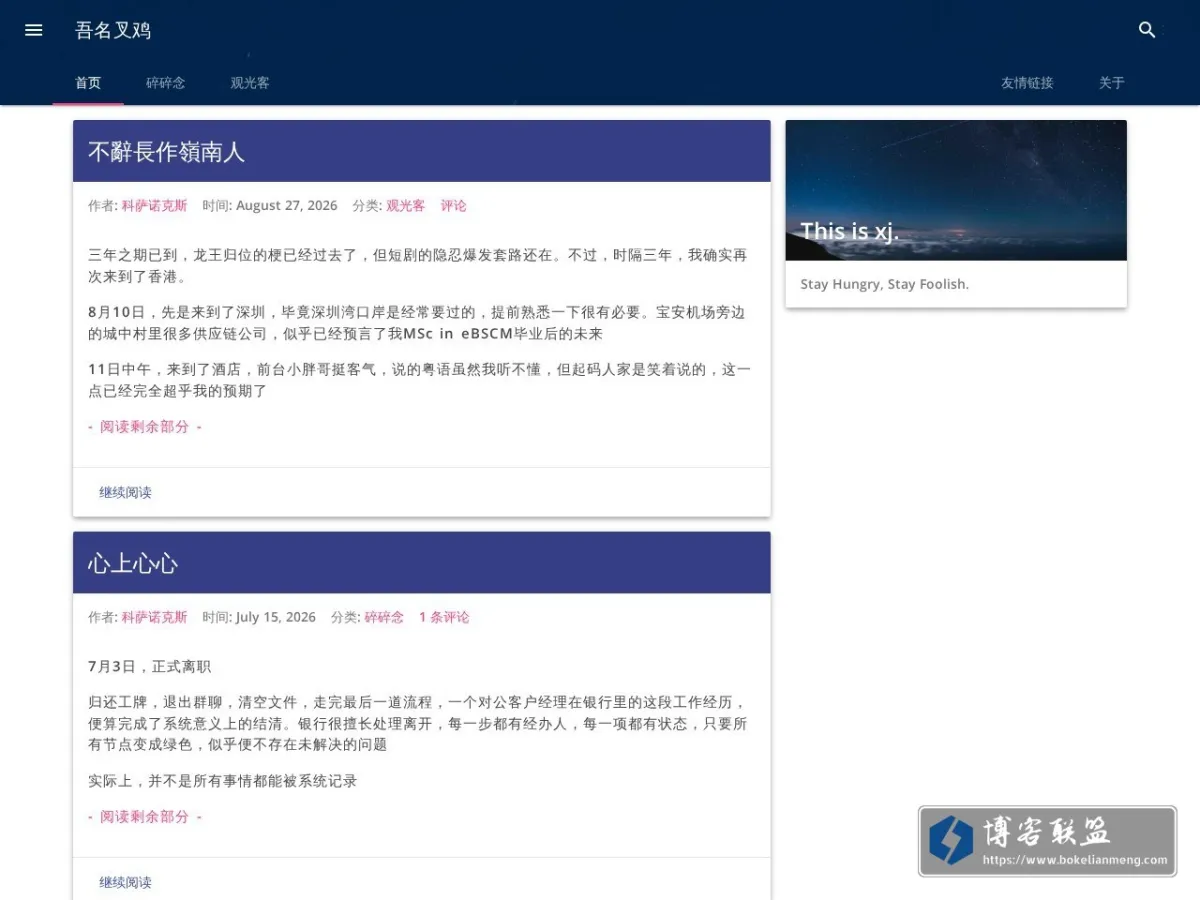Click author 科萨诺克斯 in 心上心心 post
Screen dimensions: 1200x900
click(154, 618)
